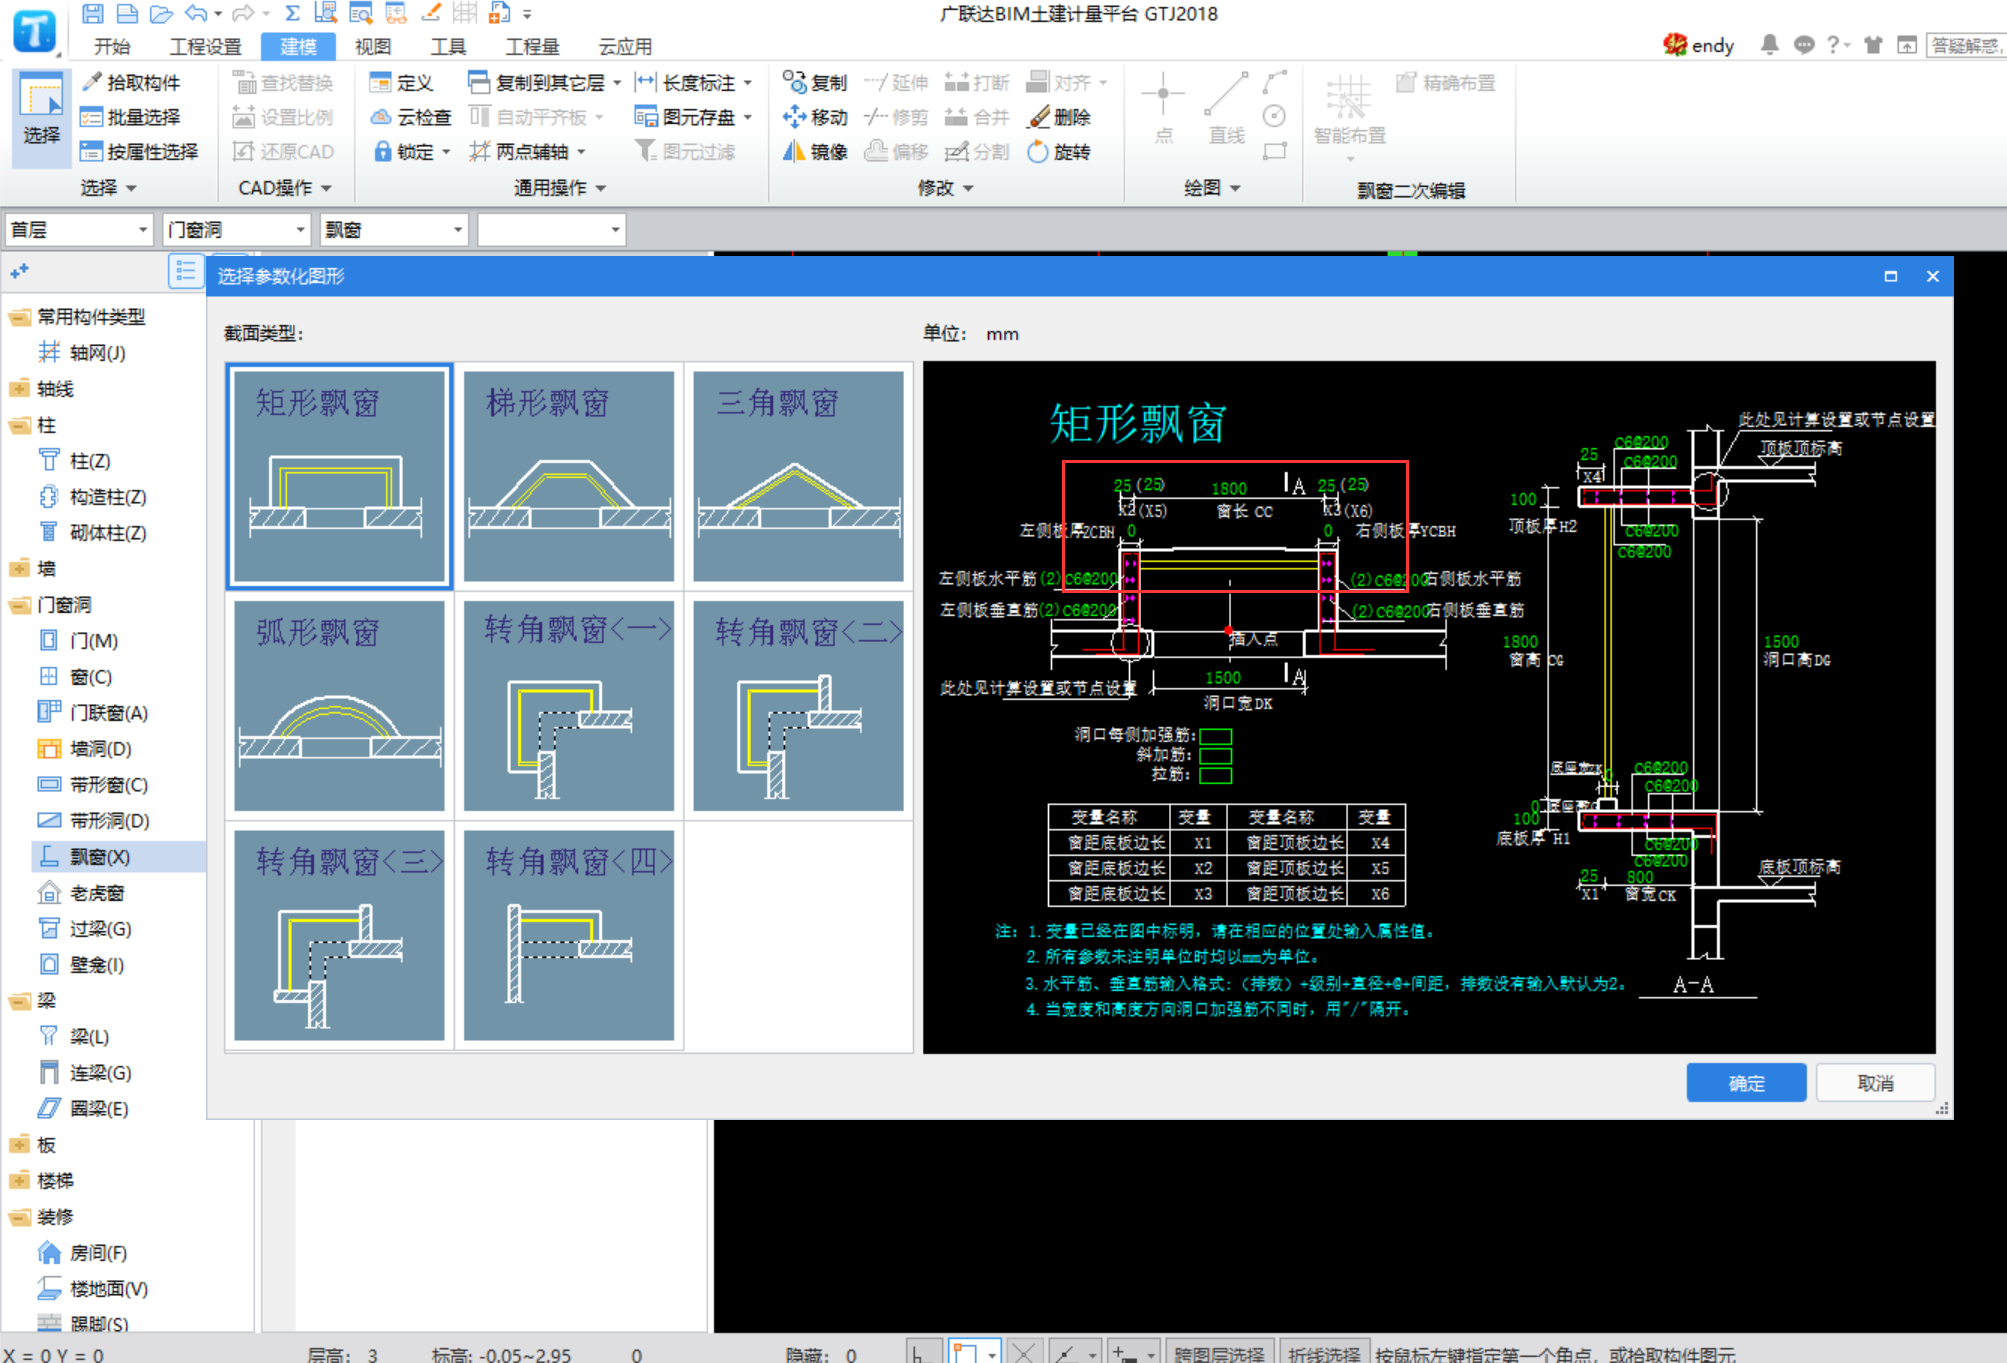Select 窗(C) in the component tree
The width and height of the screenshot is (2007, 1363).
click(91, 677)
